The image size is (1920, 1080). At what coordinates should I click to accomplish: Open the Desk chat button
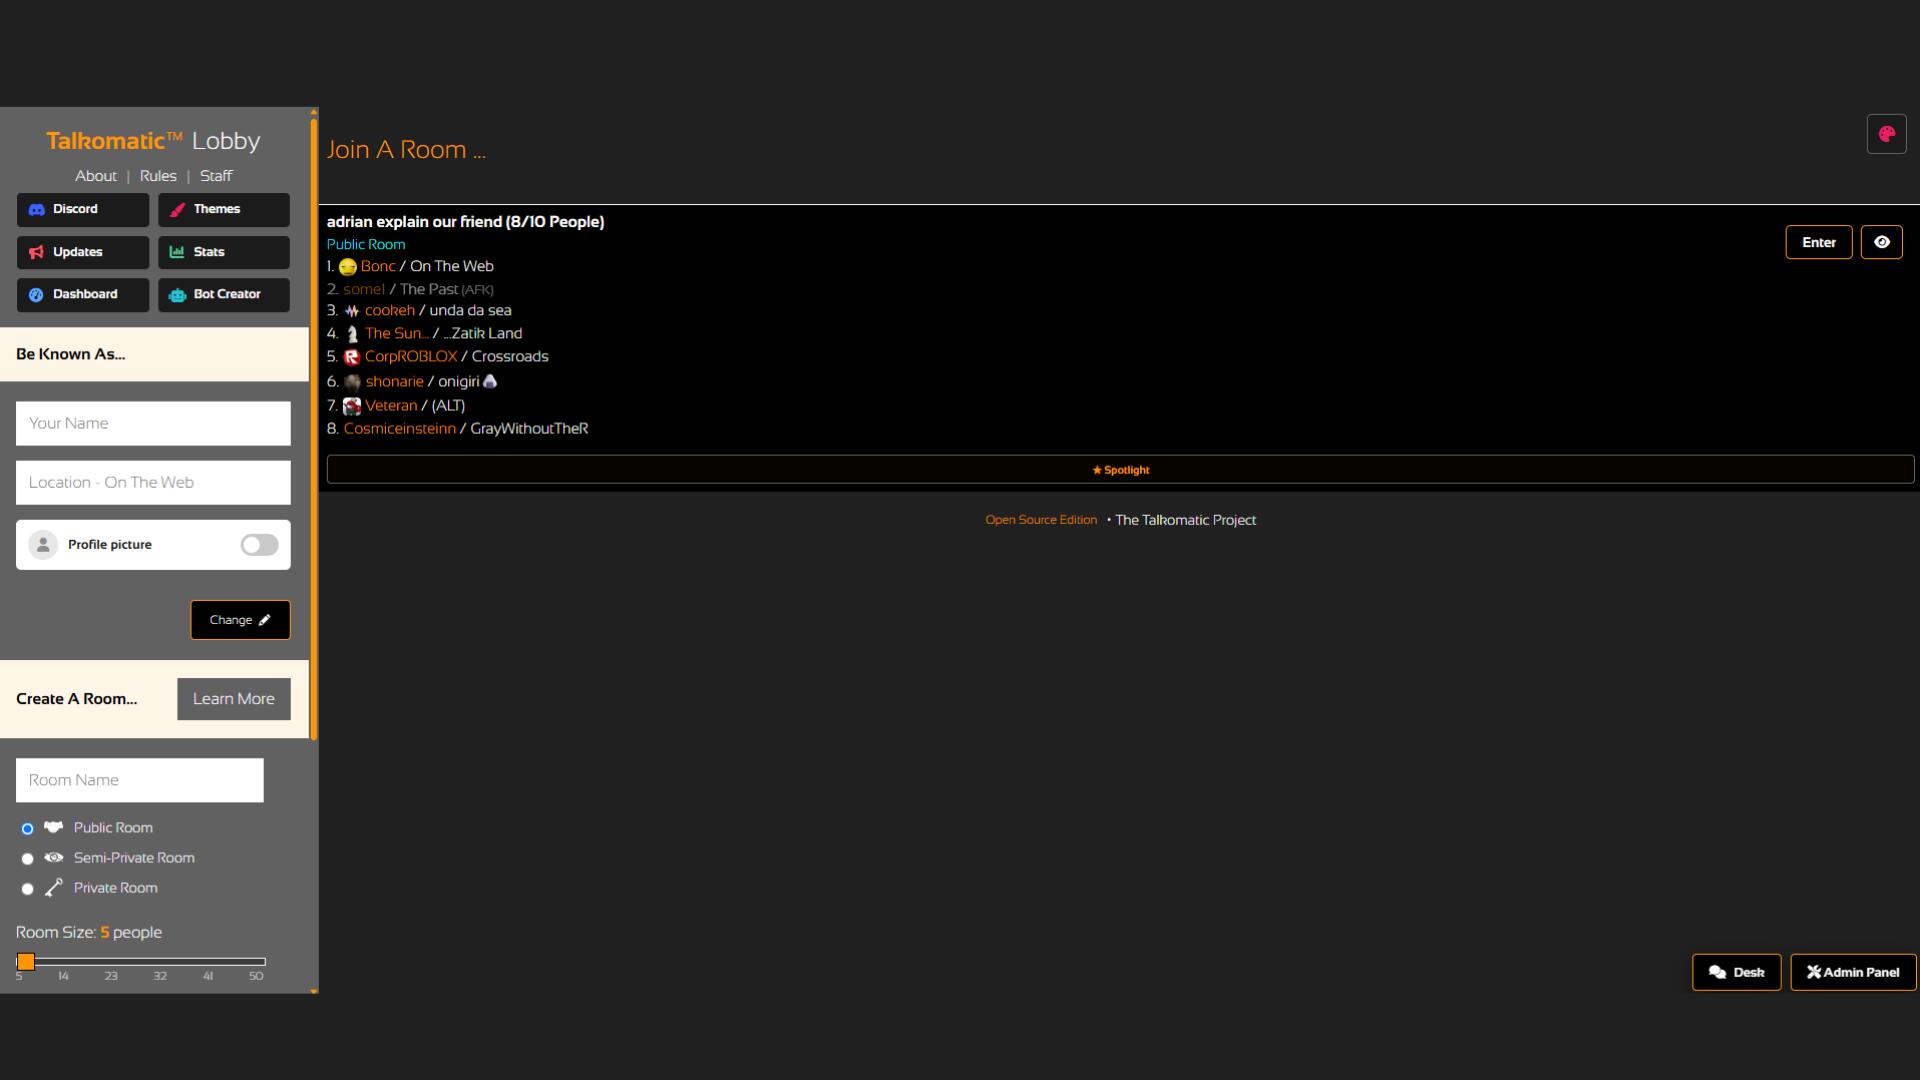click(1736, 972)
